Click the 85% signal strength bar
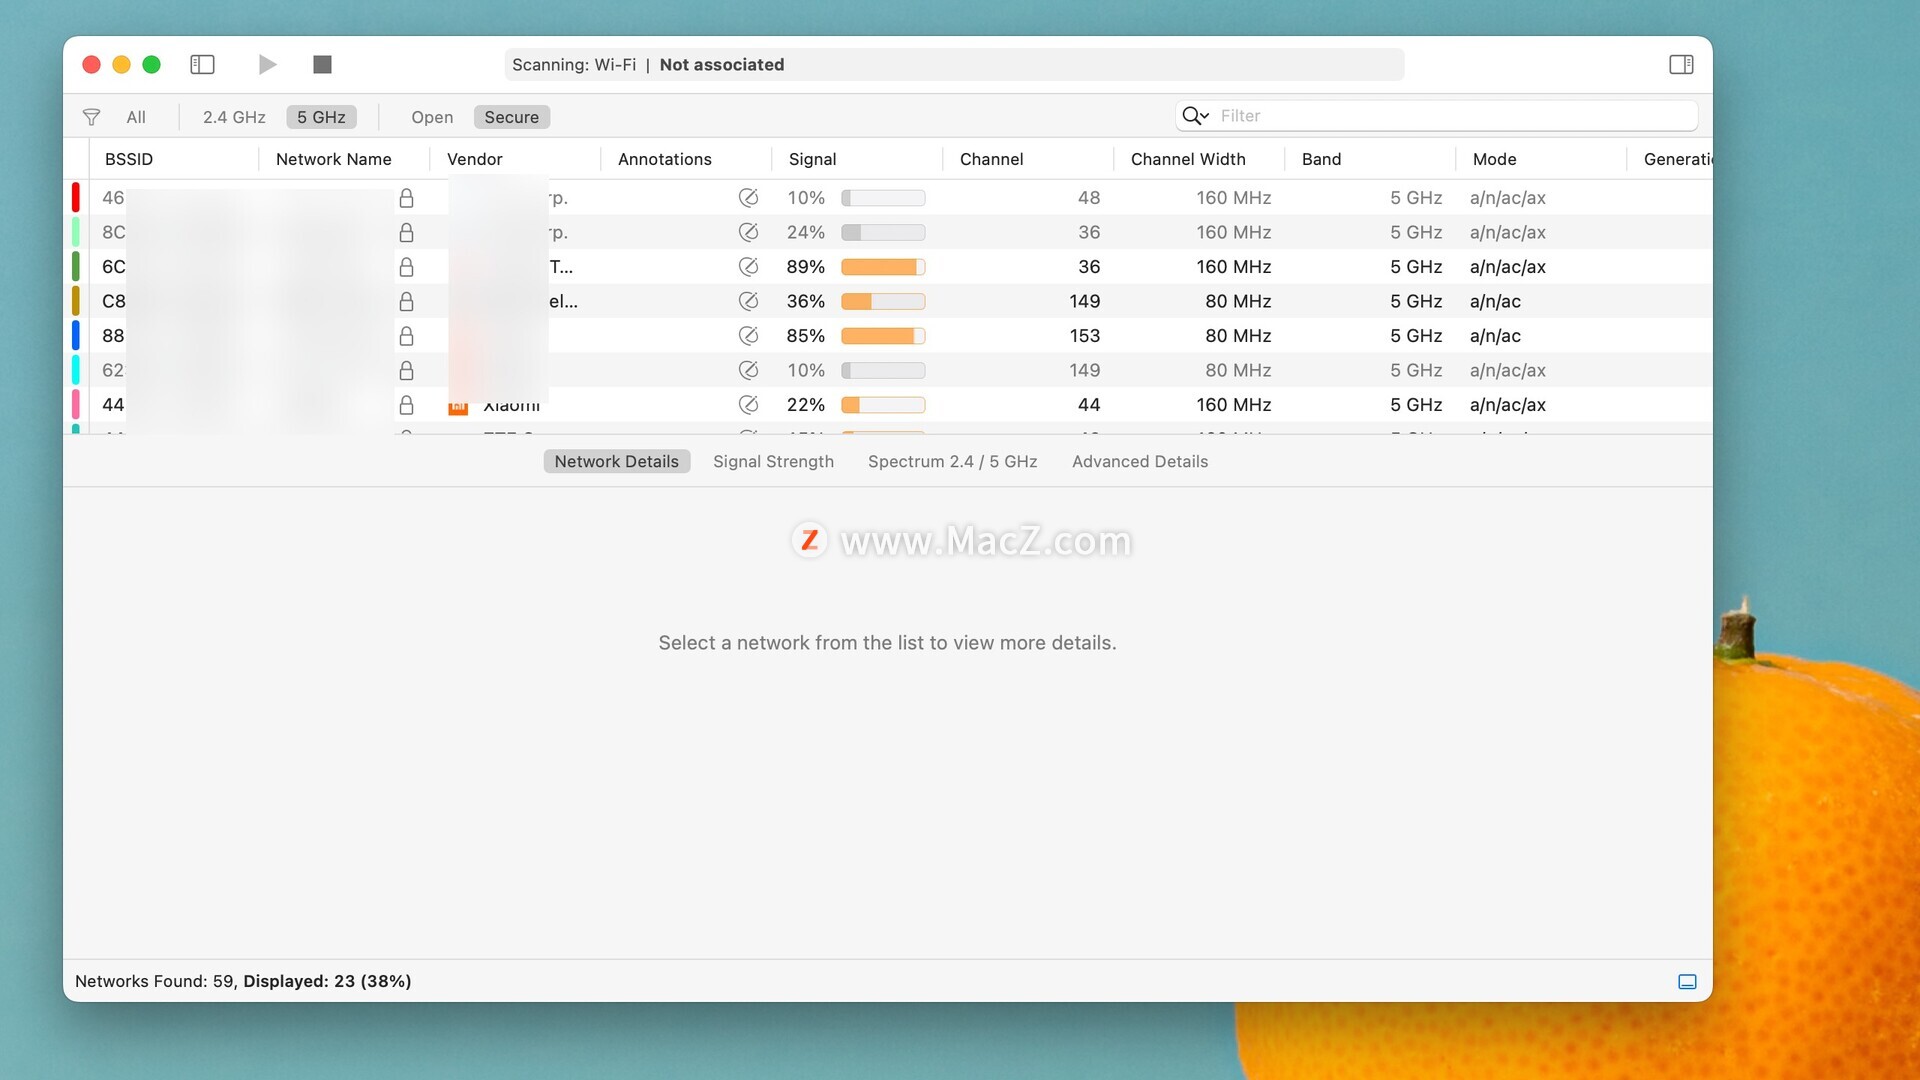The height and width of the screenshot is (1080, 1920). 883,336
